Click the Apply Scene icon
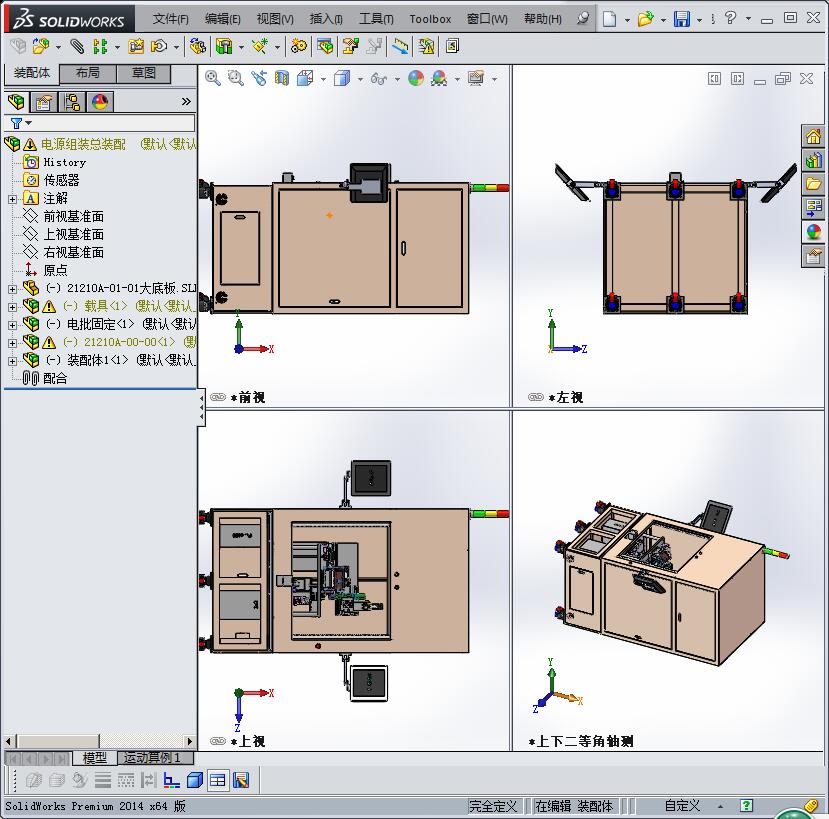This screenshot has height=819, width=829. (x=439, y=78)
